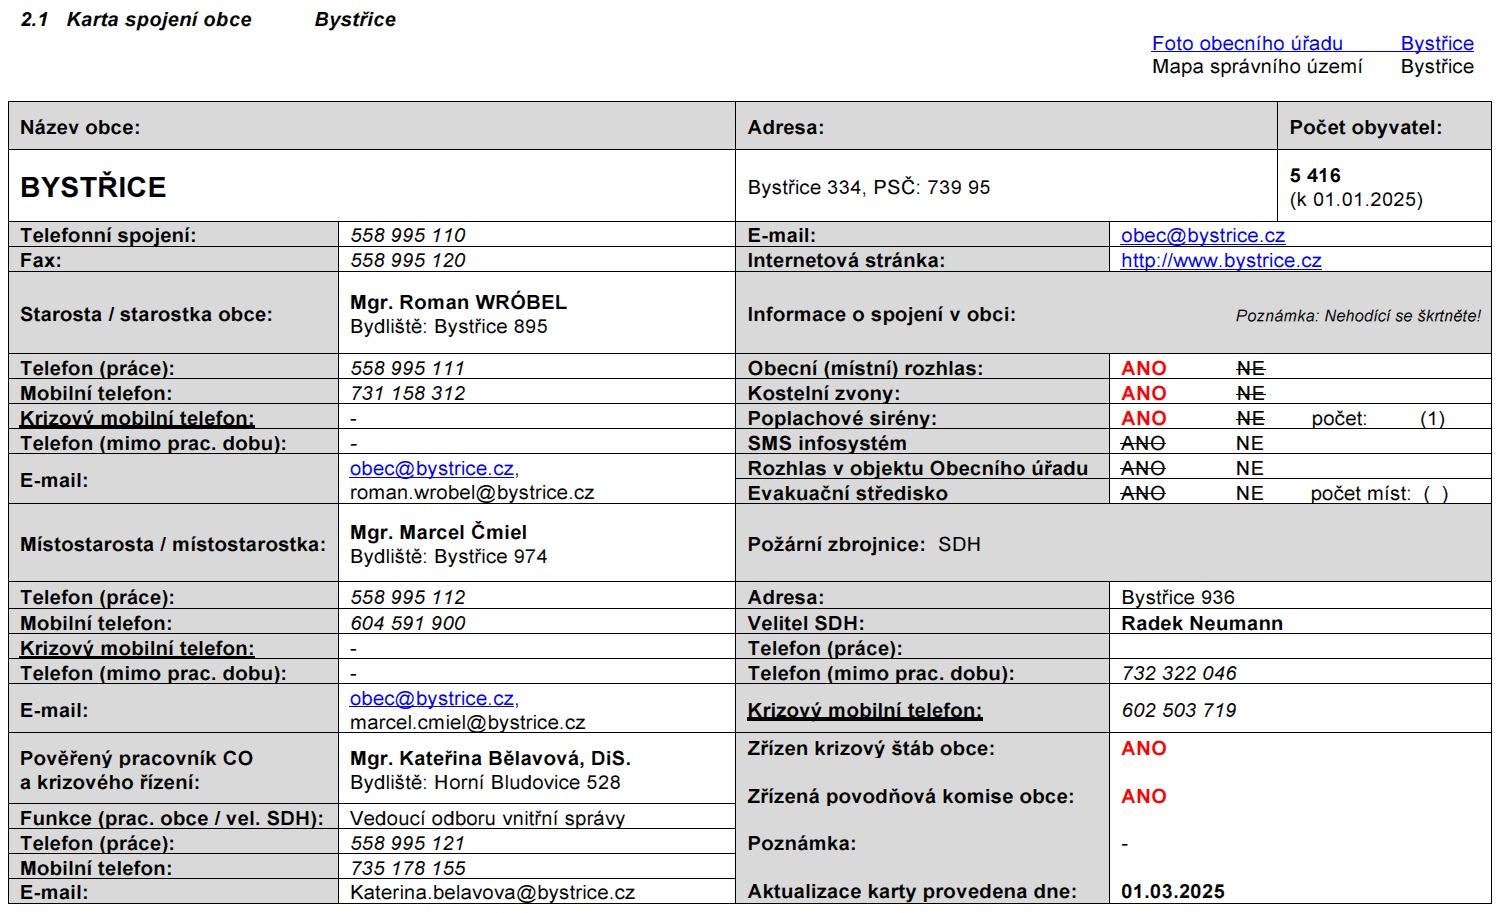Click obec@bystrice.cz beside the Fax row
Image resolution: width=1499 pixels, height=913 pixels.
coord(1202,235)
